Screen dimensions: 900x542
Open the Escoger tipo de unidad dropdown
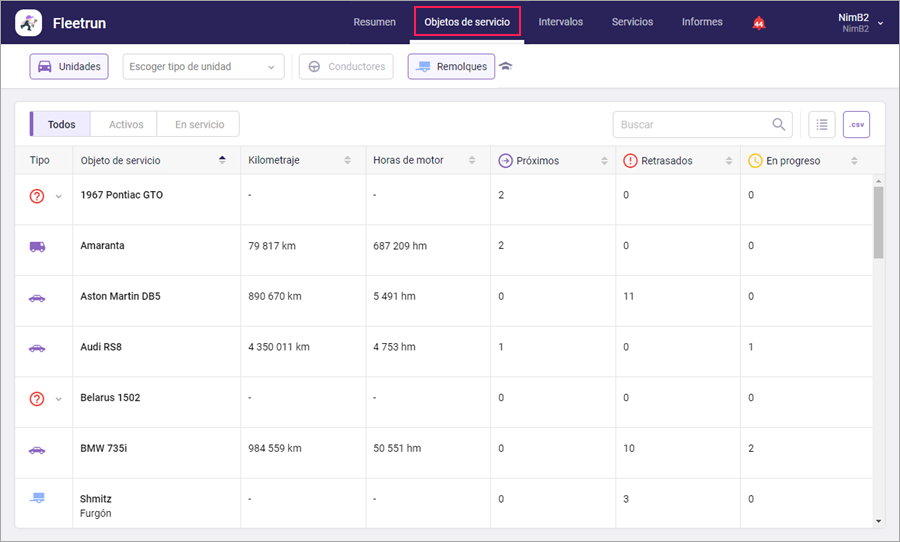click(203, 67)
